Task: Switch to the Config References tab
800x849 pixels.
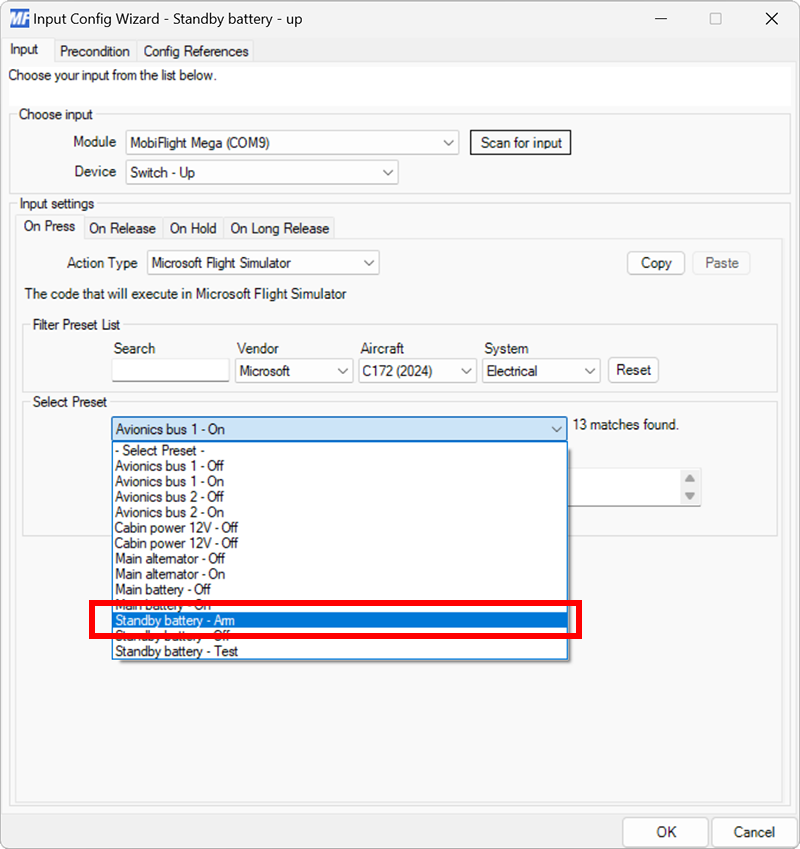Action: point(196,51)
